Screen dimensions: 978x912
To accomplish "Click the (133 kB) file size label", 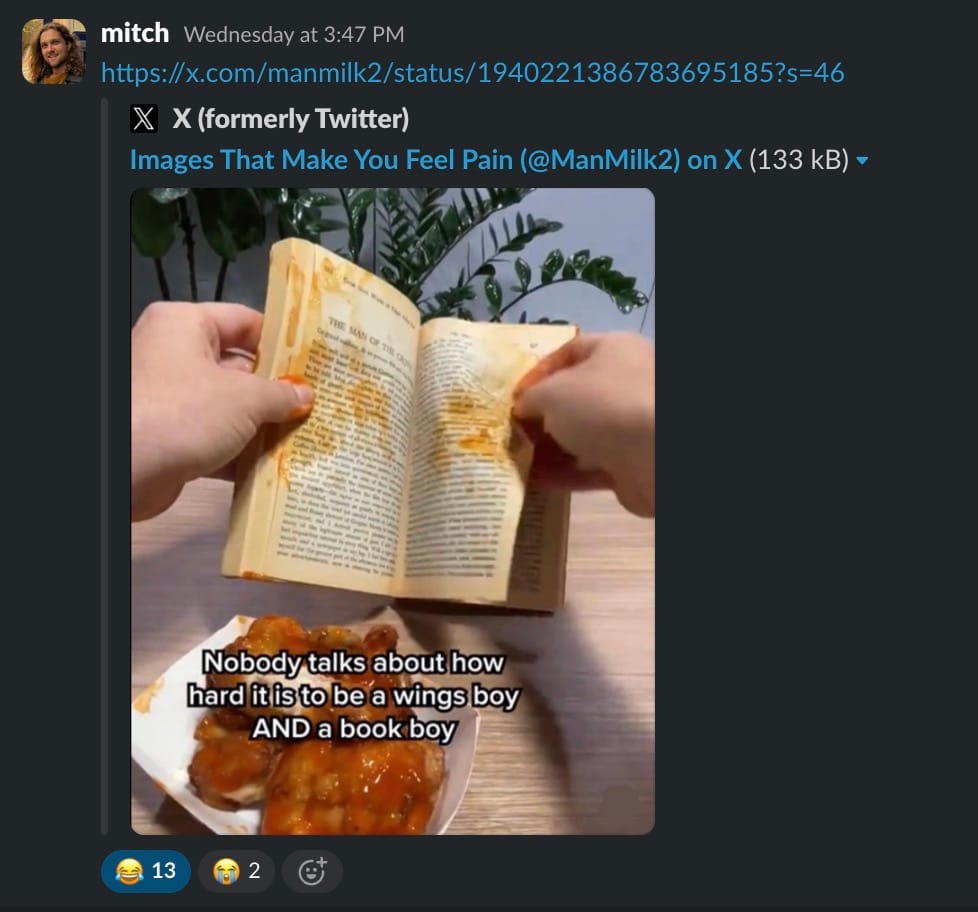I will 799,160.
